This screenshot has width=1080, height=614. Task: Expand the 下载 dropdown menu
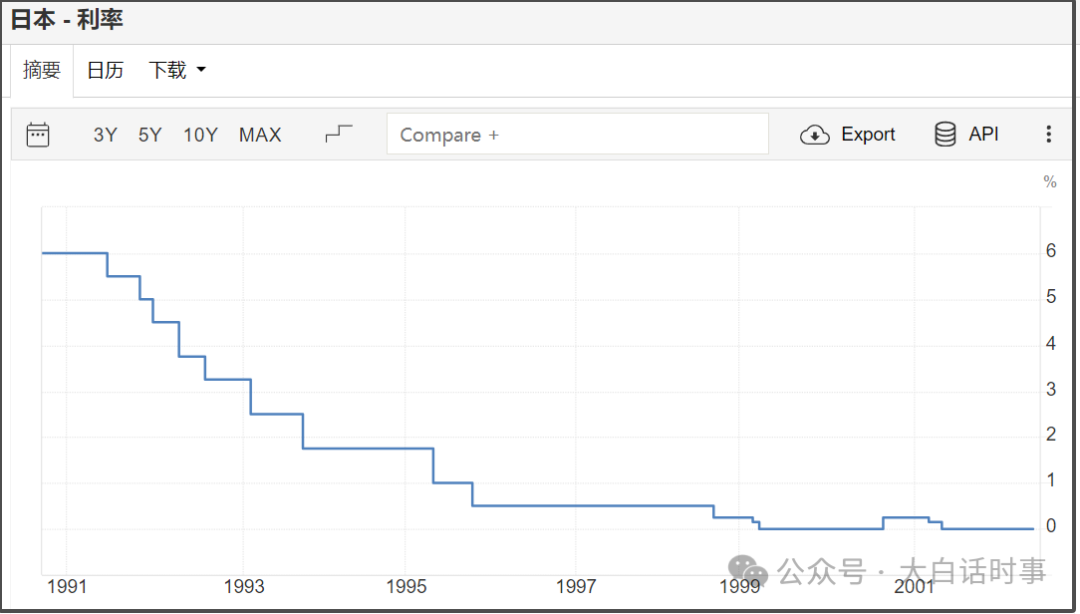click(x=177, y=70)
